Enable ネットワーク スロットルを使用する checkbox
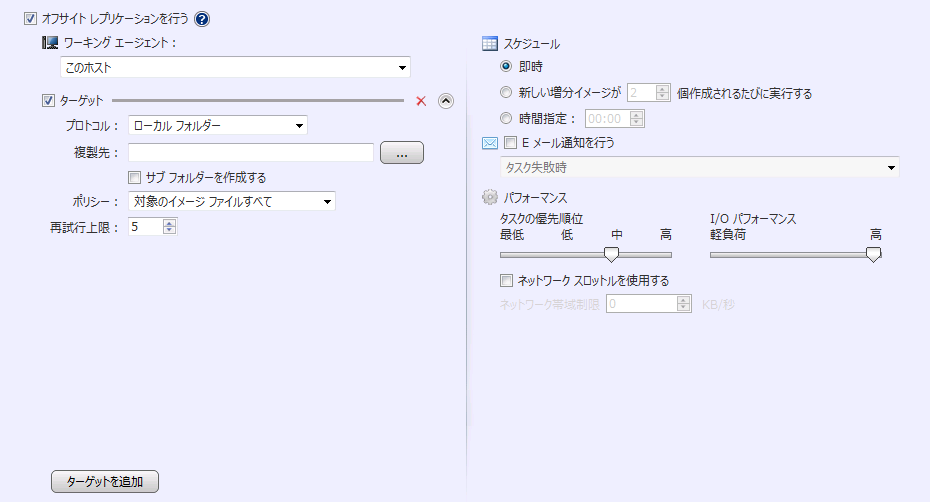 507,280
